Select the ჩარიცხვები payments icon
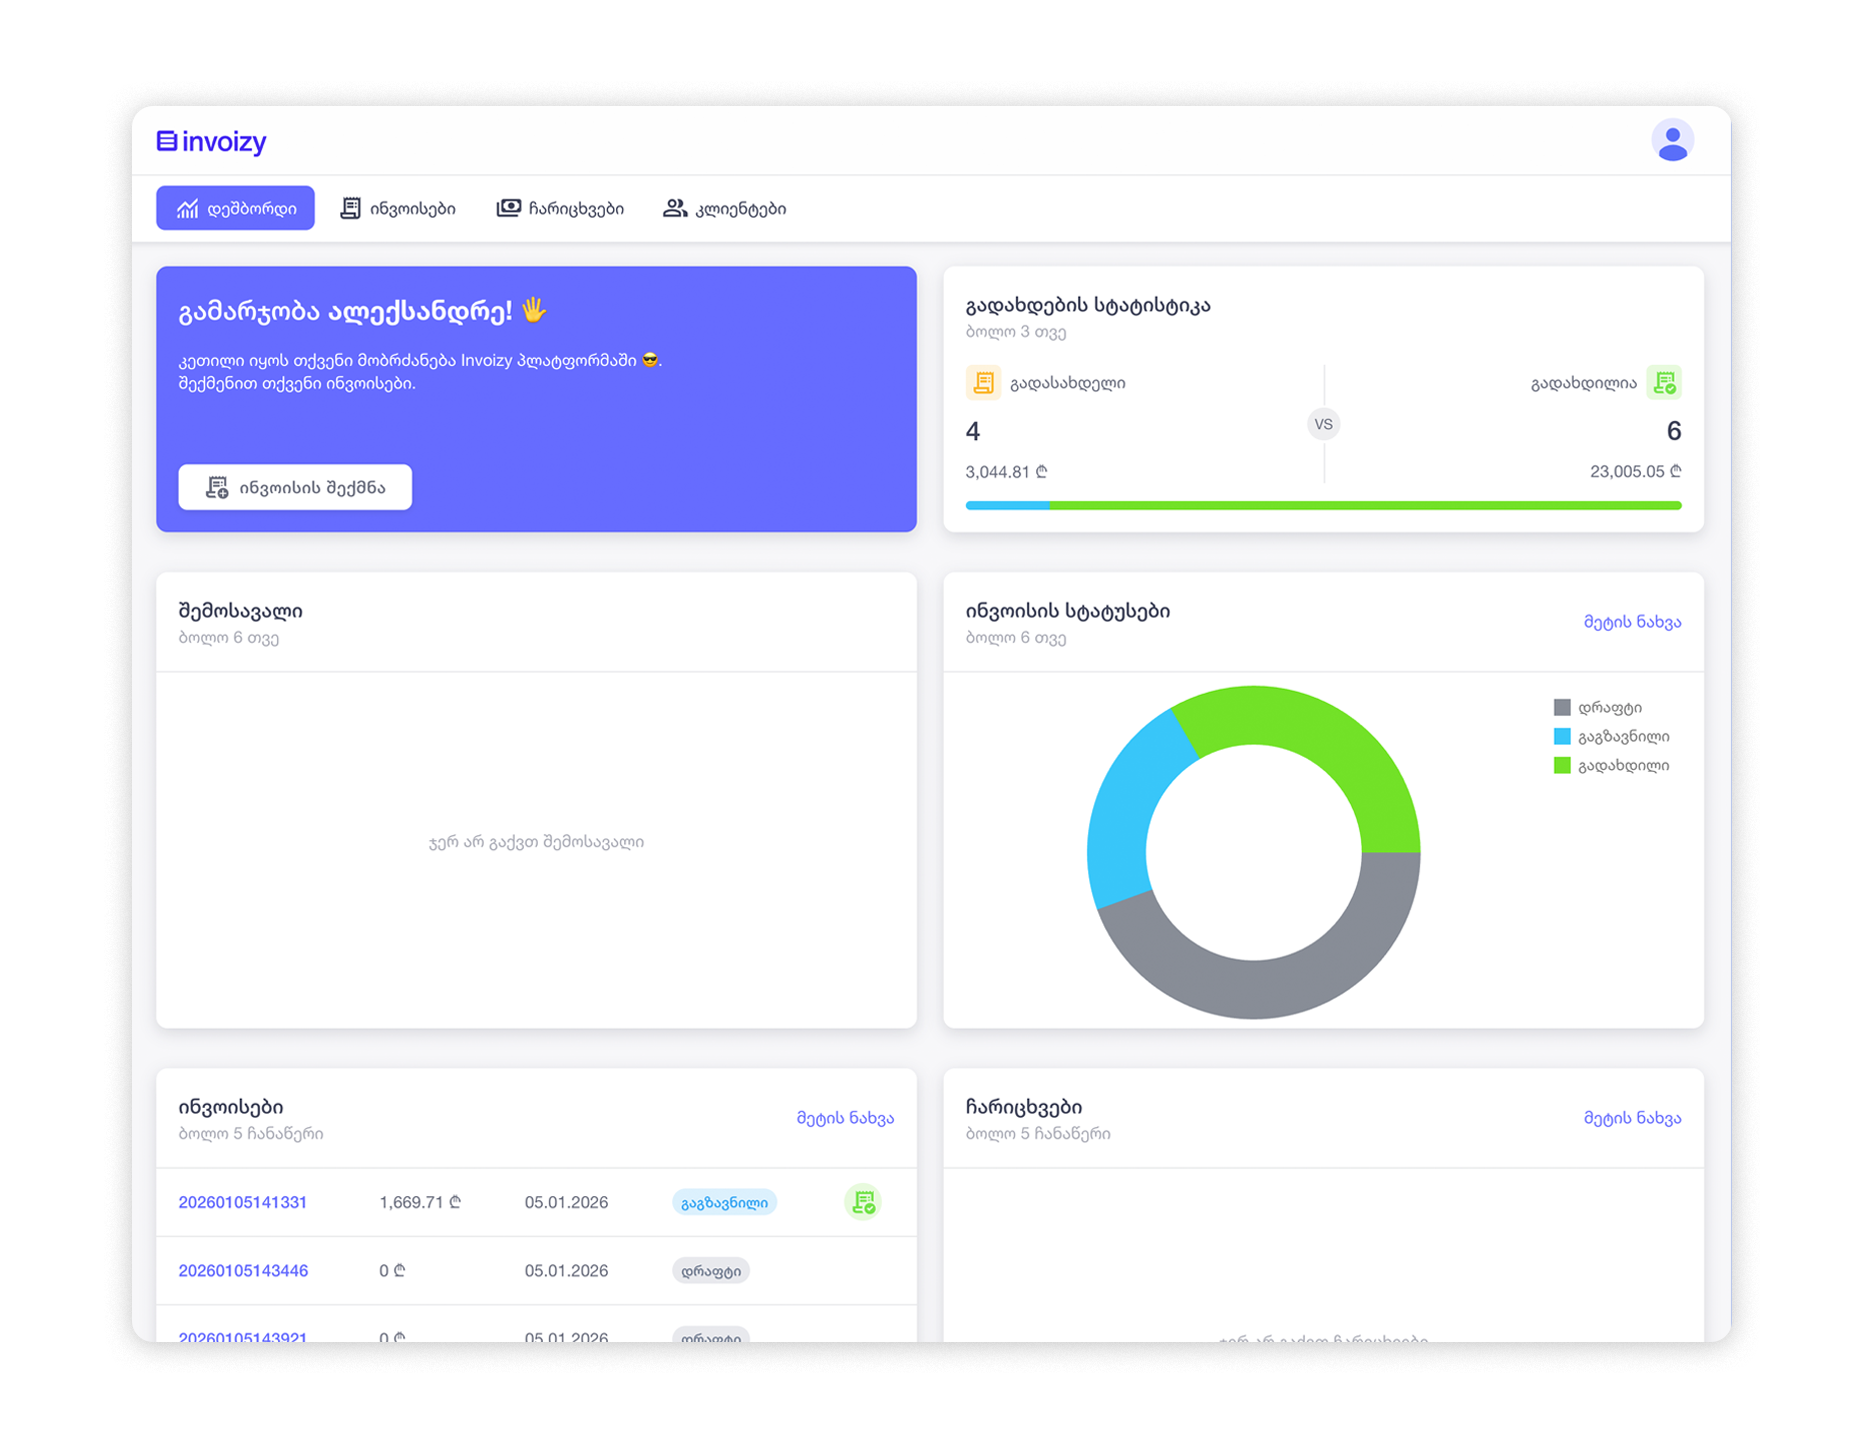The image size is (1864, 1450). tap(509, 207)
